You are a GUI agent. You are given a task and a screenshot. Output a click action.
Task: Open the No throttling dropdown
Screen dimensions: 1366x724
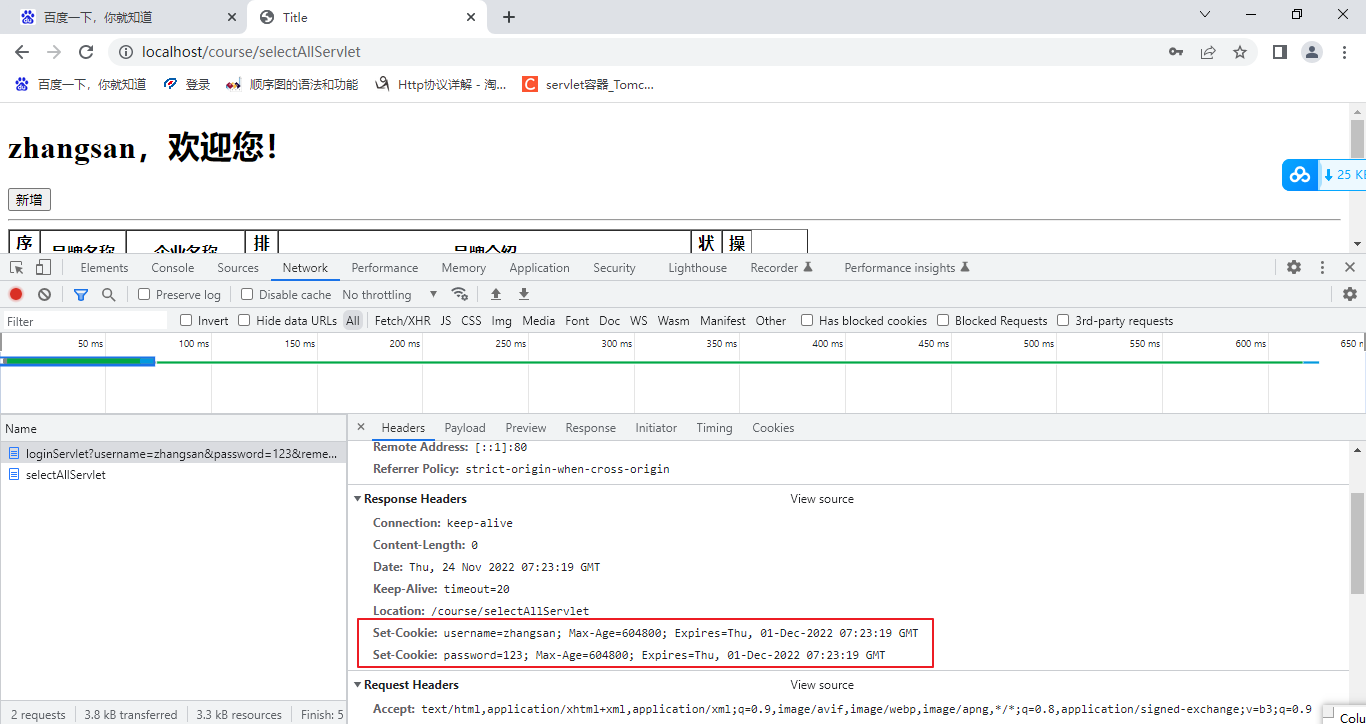click(390, 294)
